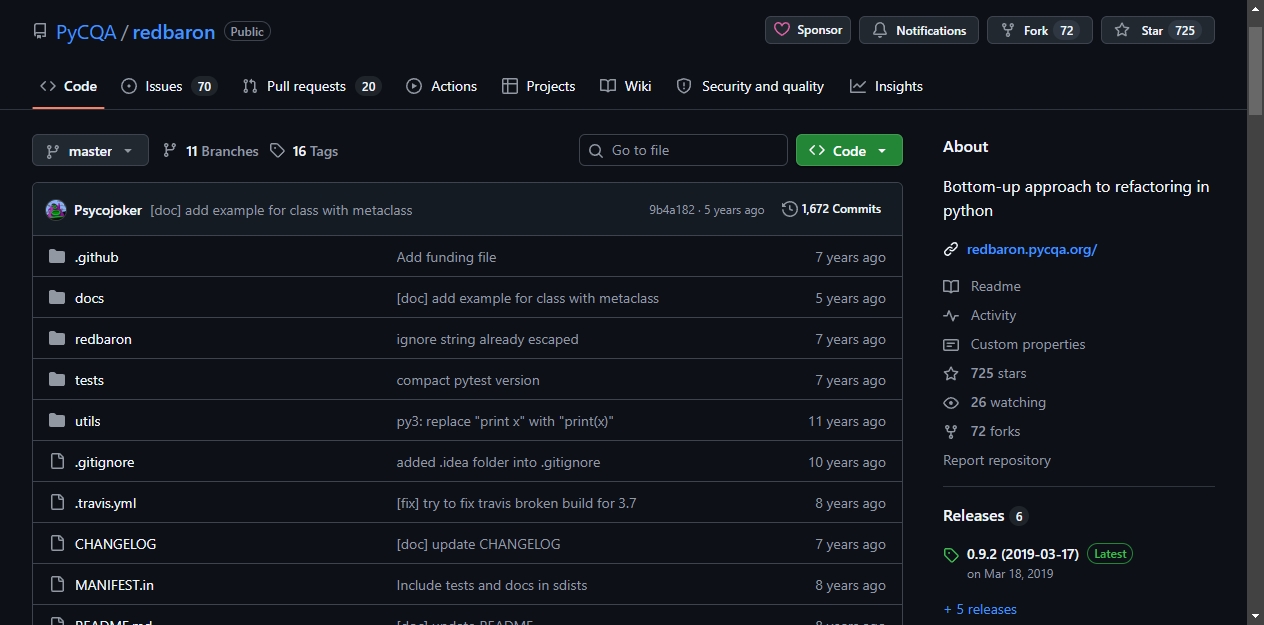Open the redbaron repository link
This screenshot has height=625, width=1264.
(174, 32)
